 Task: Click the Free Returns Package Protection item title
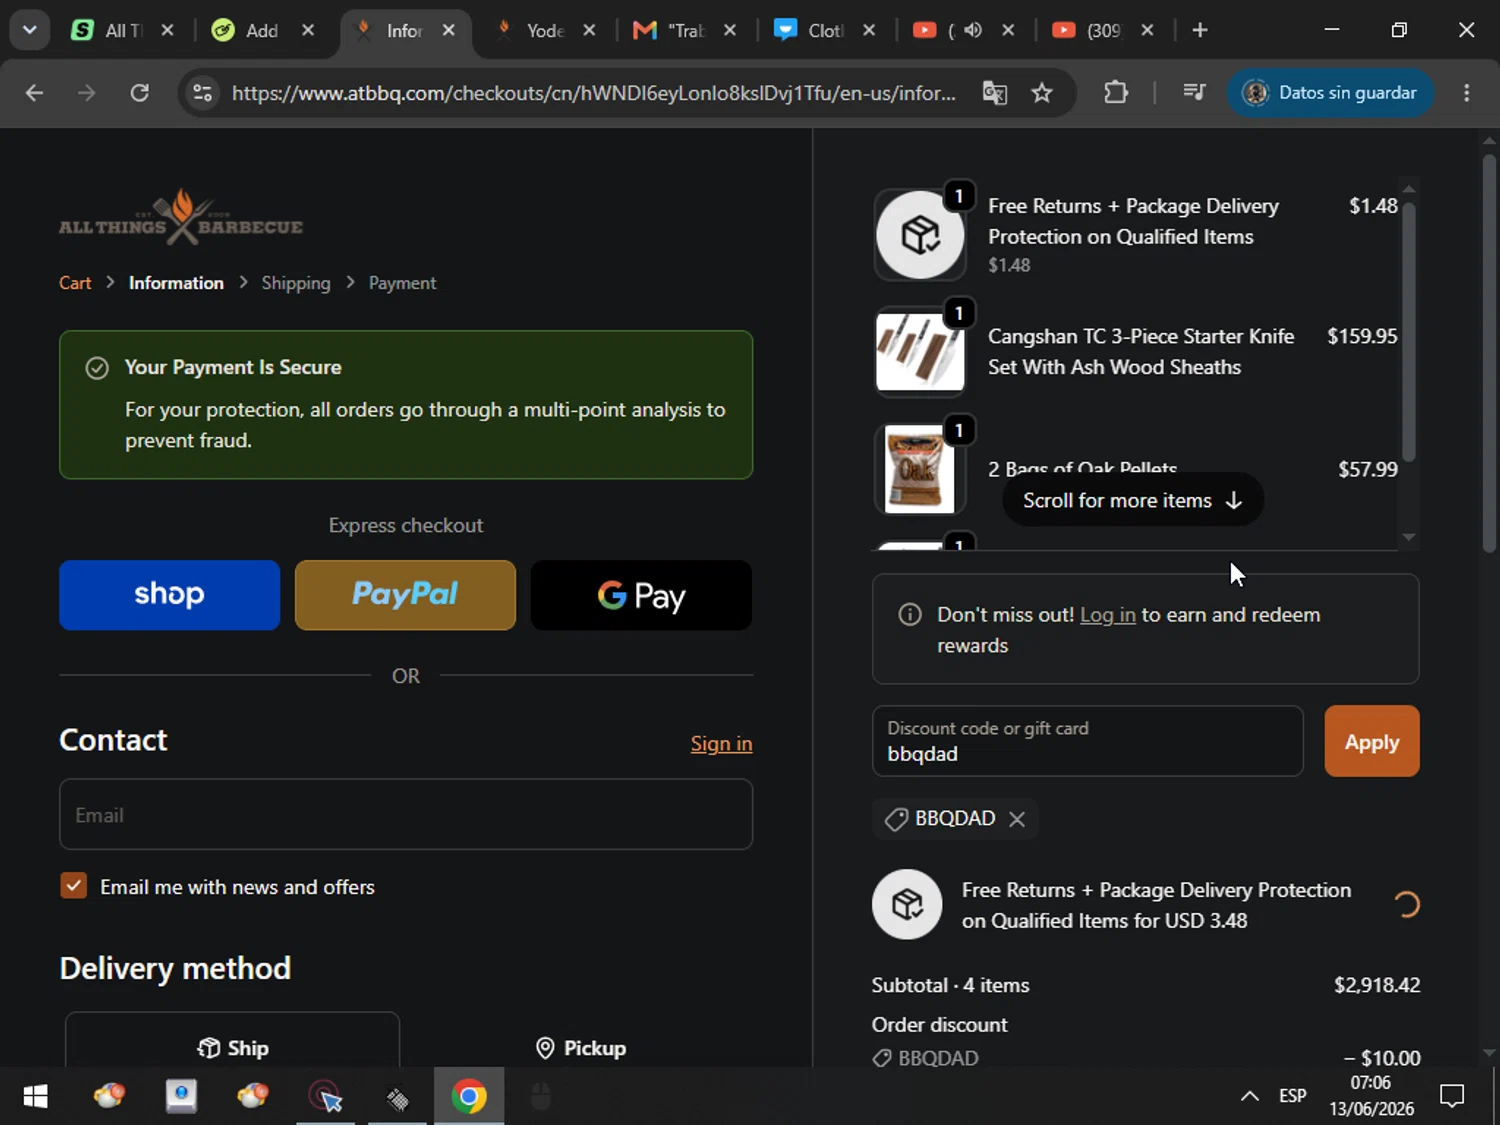(x=1133, y=221)
